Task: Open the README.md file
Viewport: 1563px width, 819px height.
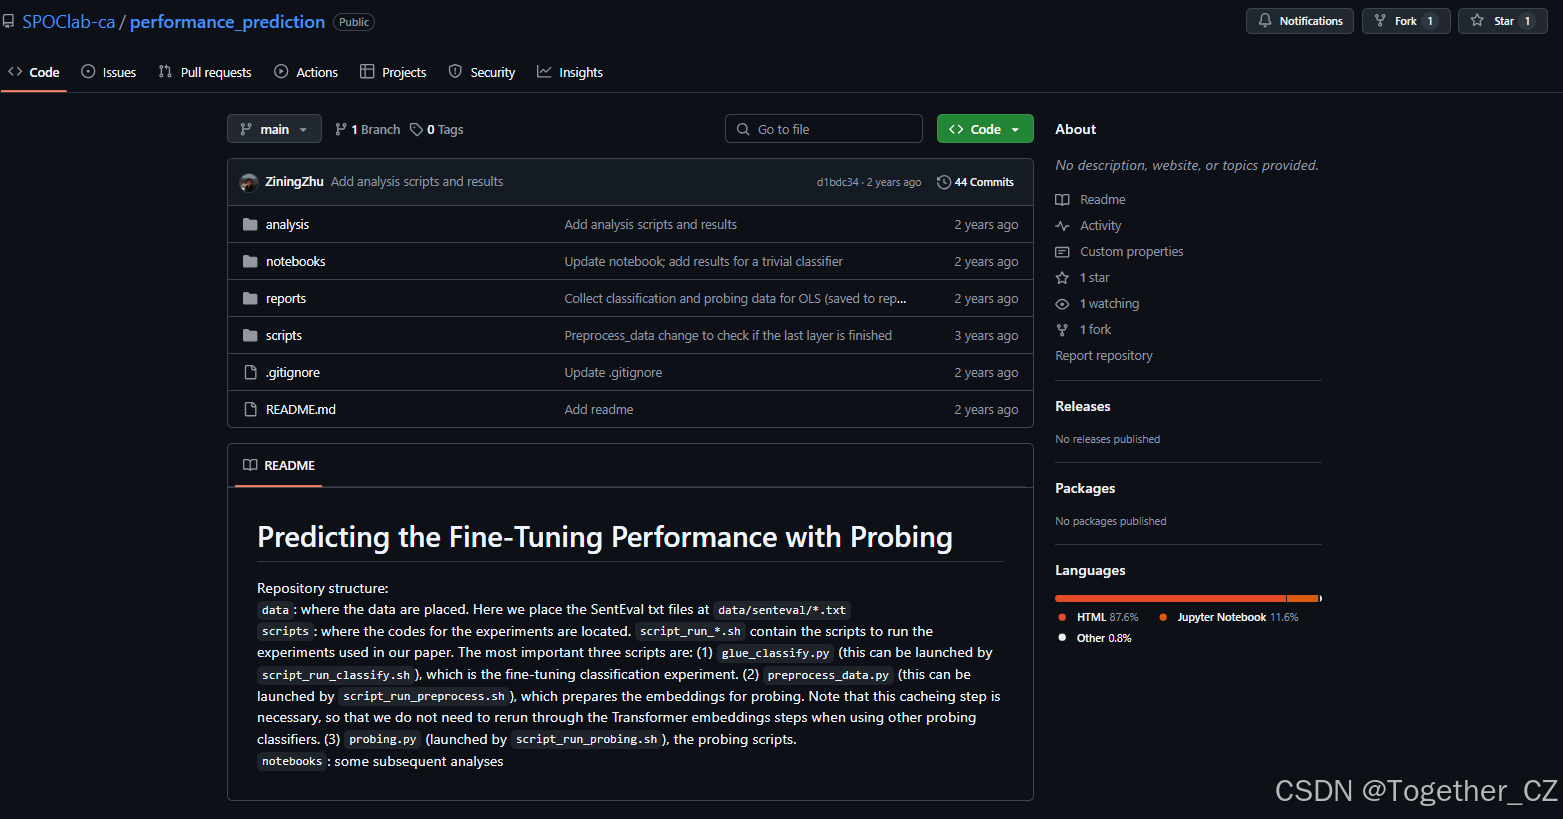Action: [x=301, y=409]
